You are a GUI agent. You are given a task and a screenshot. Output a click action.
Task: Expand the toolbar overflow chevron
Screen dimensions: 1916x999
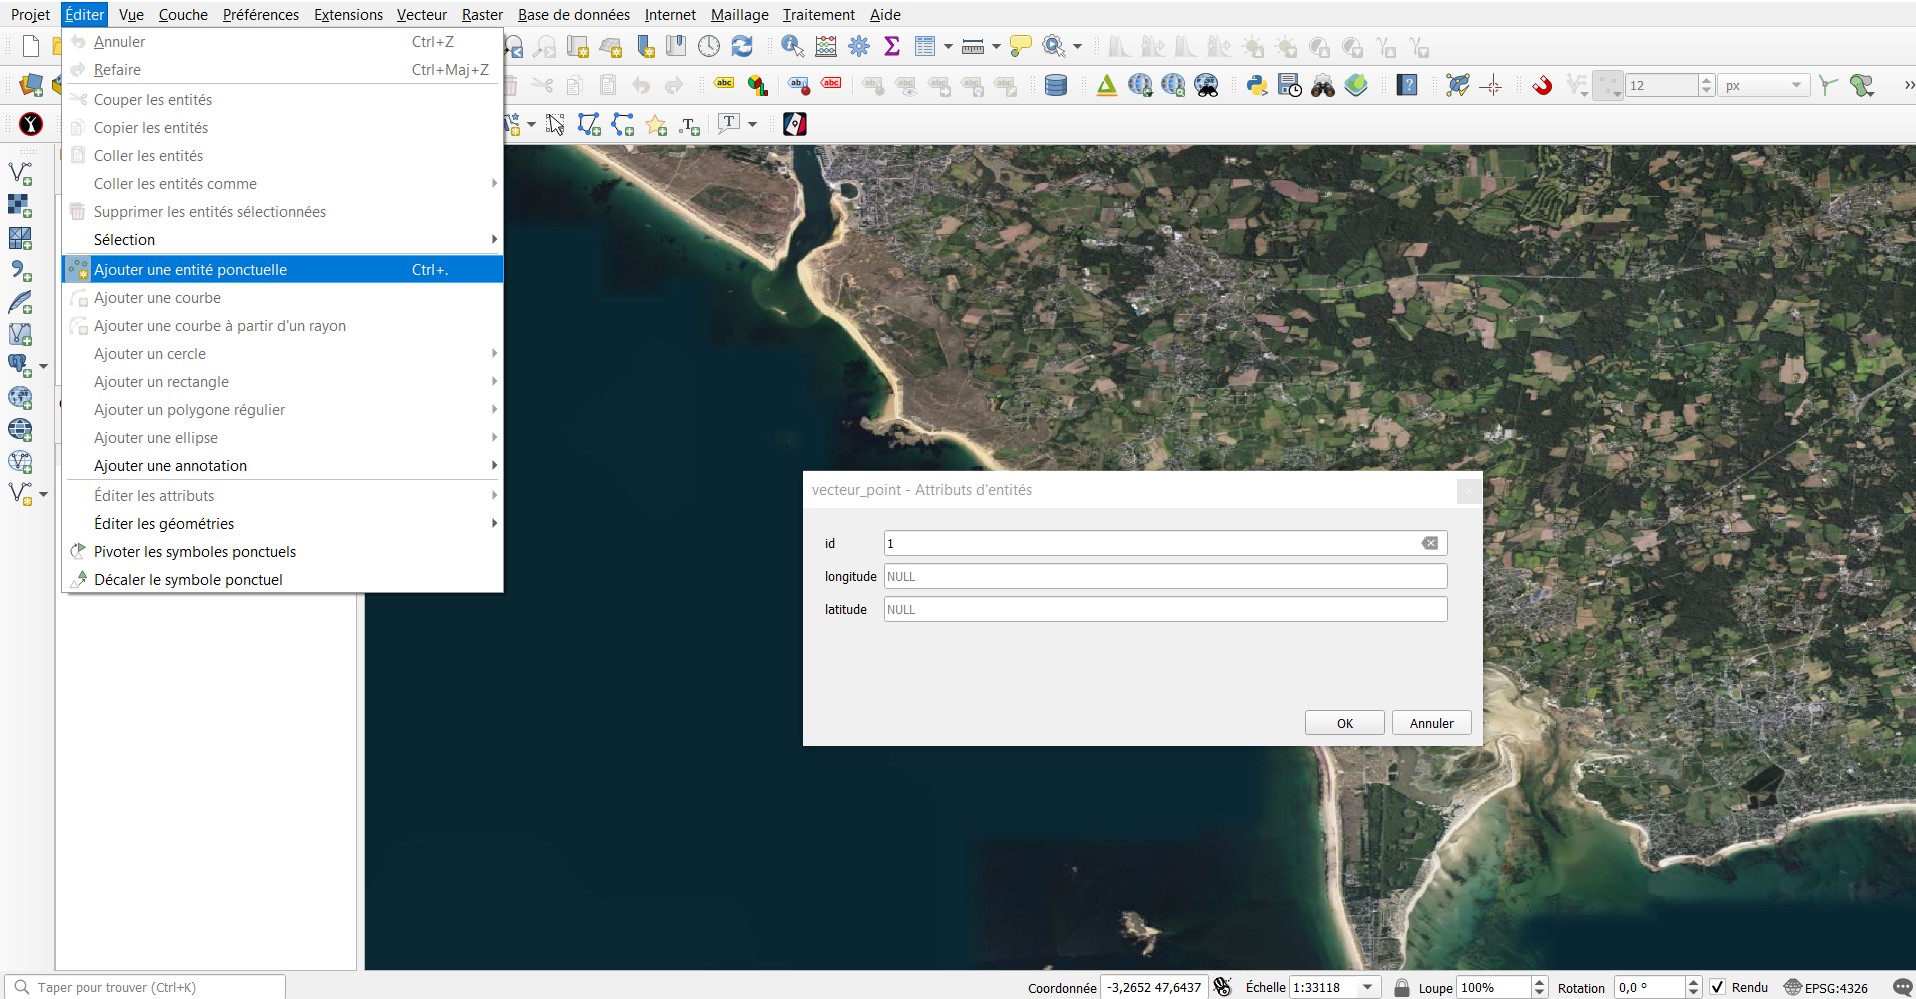click(x=1908, y=86)
